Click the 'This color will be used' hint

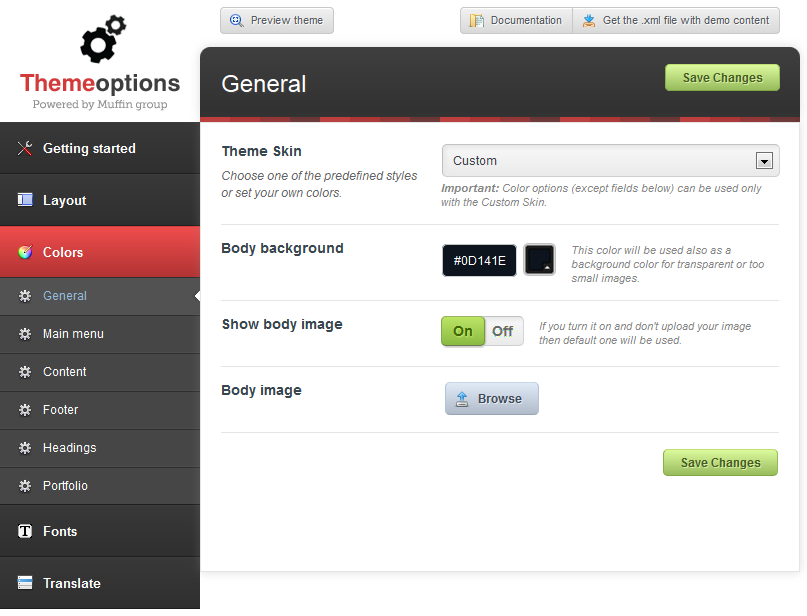668,264
